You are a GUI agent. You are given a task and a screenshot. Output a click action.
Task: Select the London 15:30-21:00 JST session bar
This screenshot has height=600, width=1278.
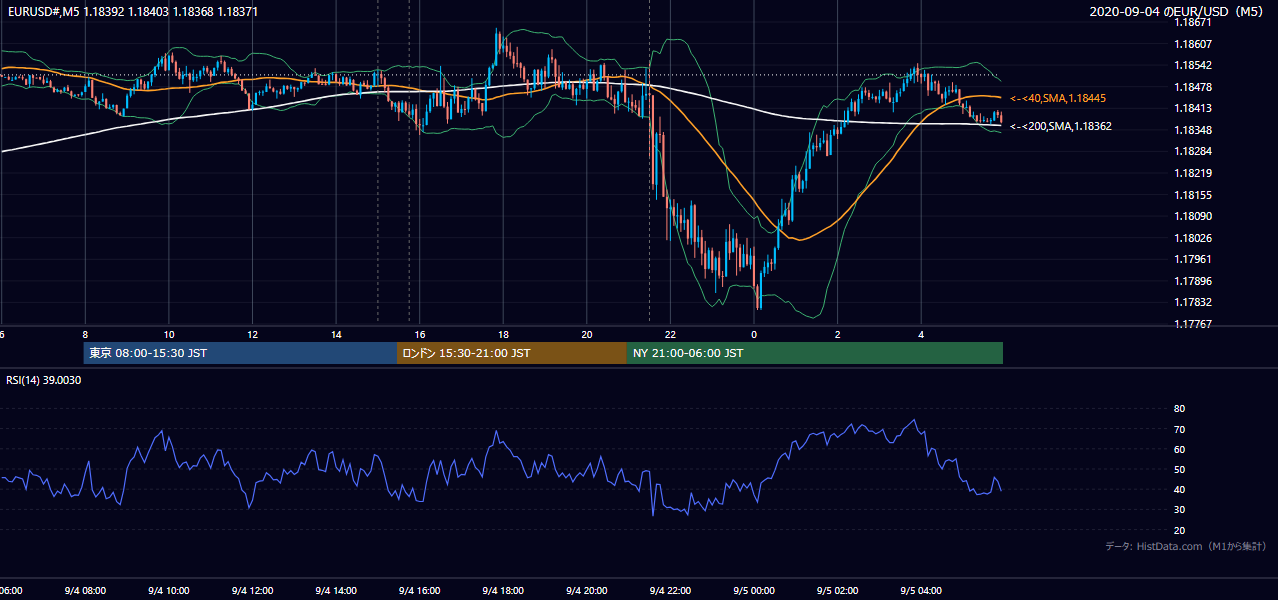512,353
